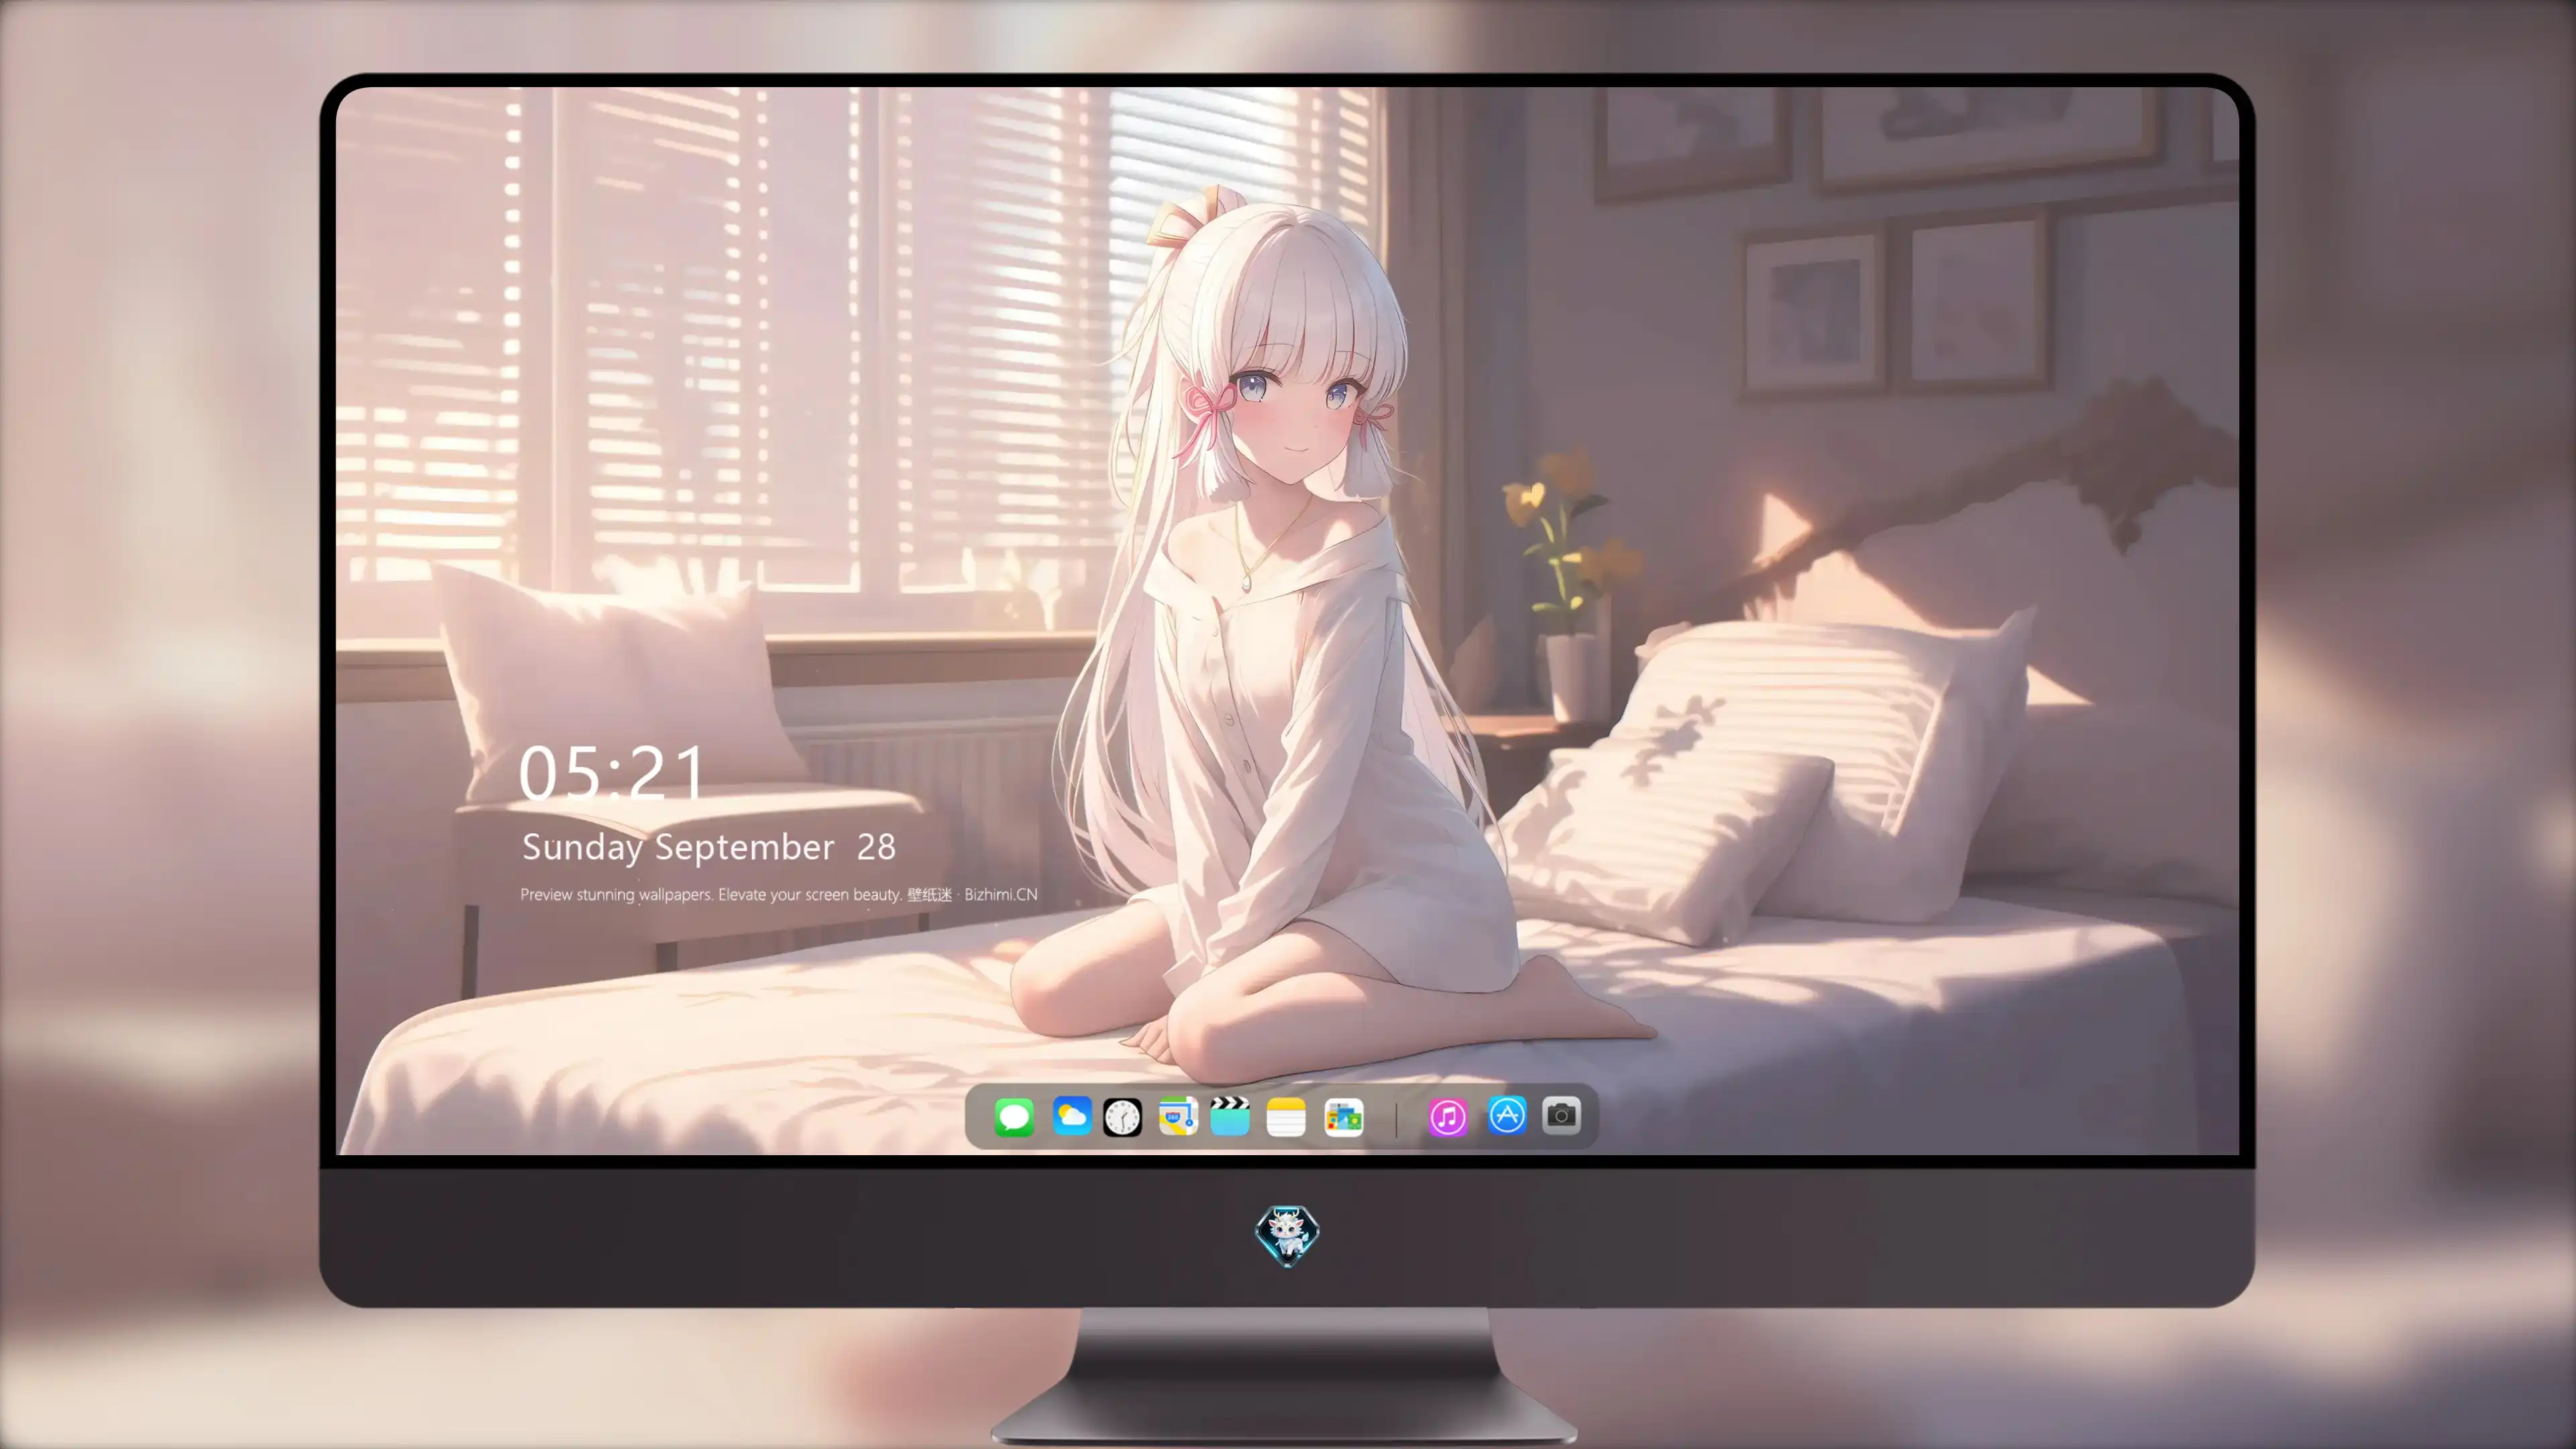This screenshot has height=1449, width=2576.
Task: Click the dragon mascot logo on monitor chin
Action: coord(1287,1236)
